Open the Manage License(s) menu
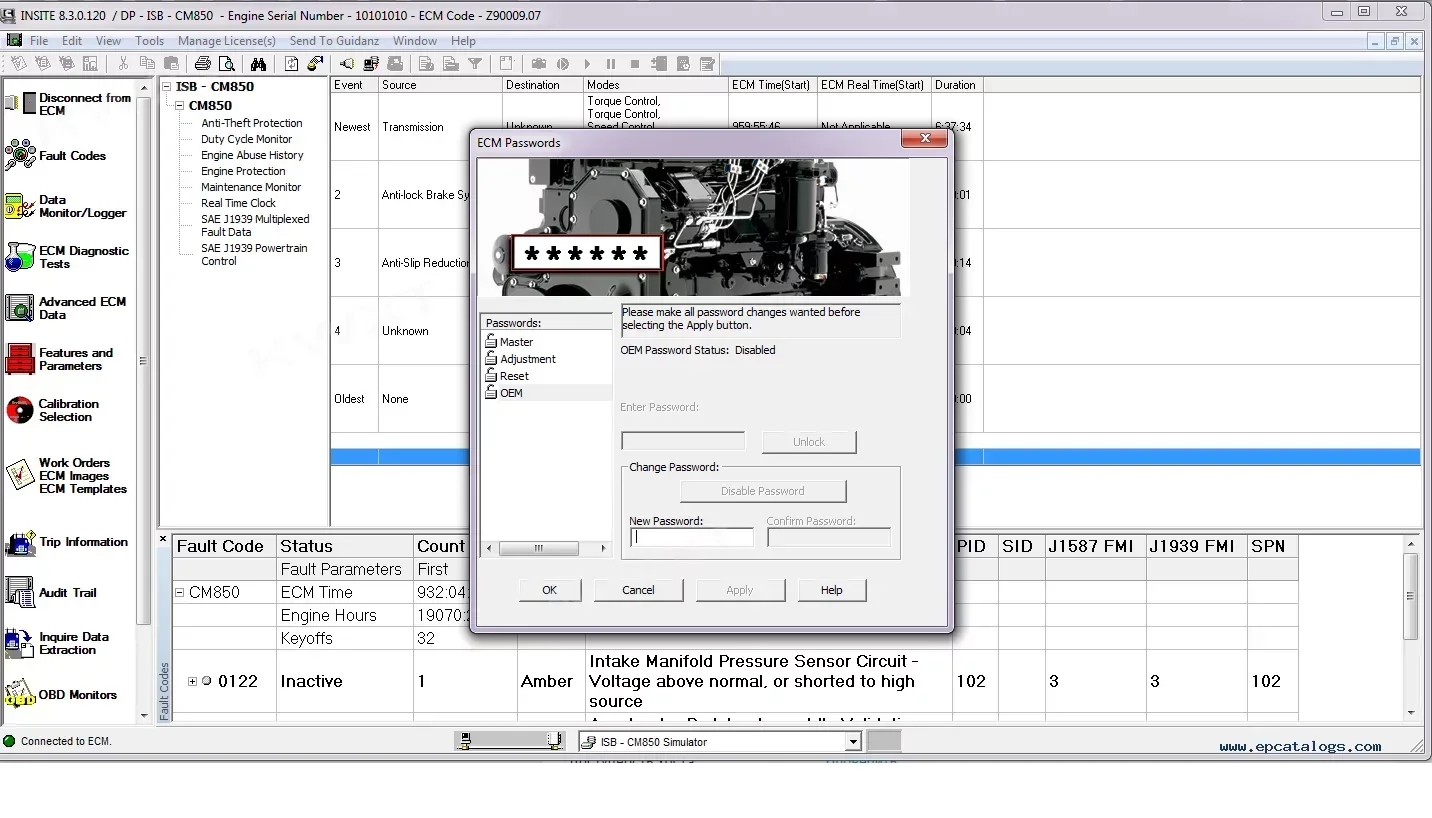Viewport: 1432px width, 818px height. pyautogui.click(x=226, y=41)
